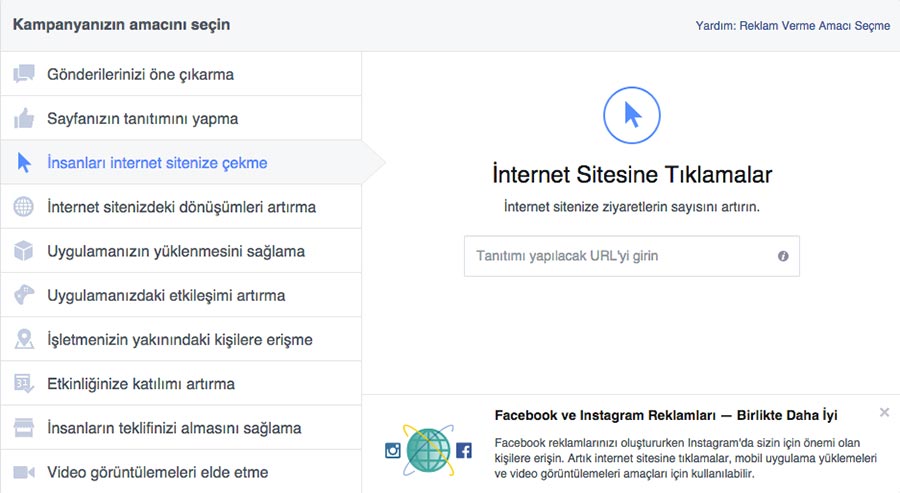900x493 pixels.
Task: Click the globe icon for İnternet sitenizdeki dönüşümleri artırma
Action: pyautogui.click(x=24, y=207)
